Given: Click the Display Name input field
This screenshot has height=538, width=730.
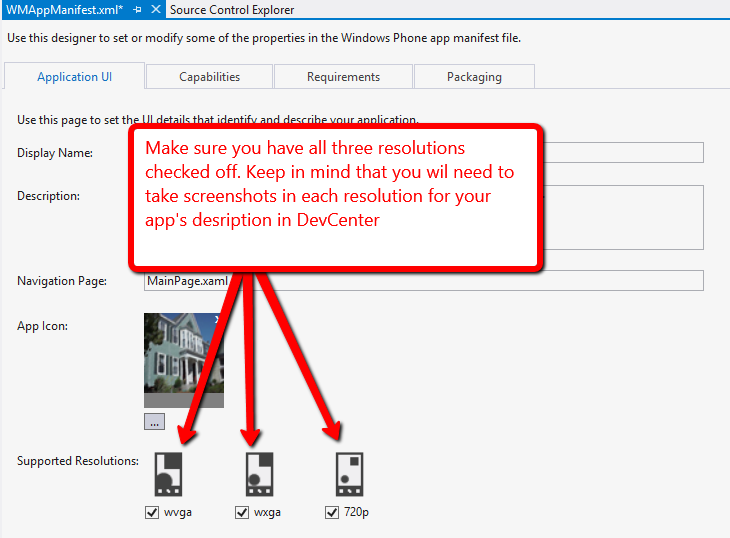Looking at the screenshot, I should click(620, 152).
